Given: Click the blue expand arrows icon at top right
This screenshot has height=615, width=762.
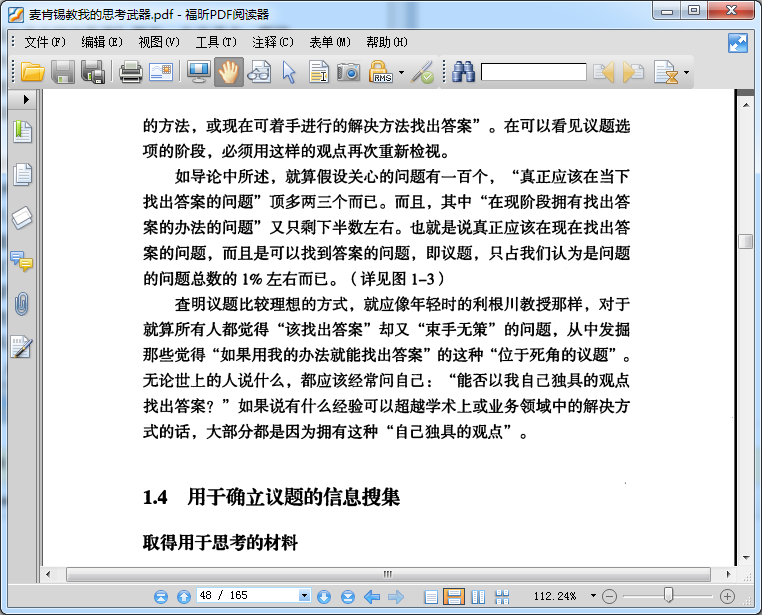Looking at the screenshot, I should coord(738,43).
